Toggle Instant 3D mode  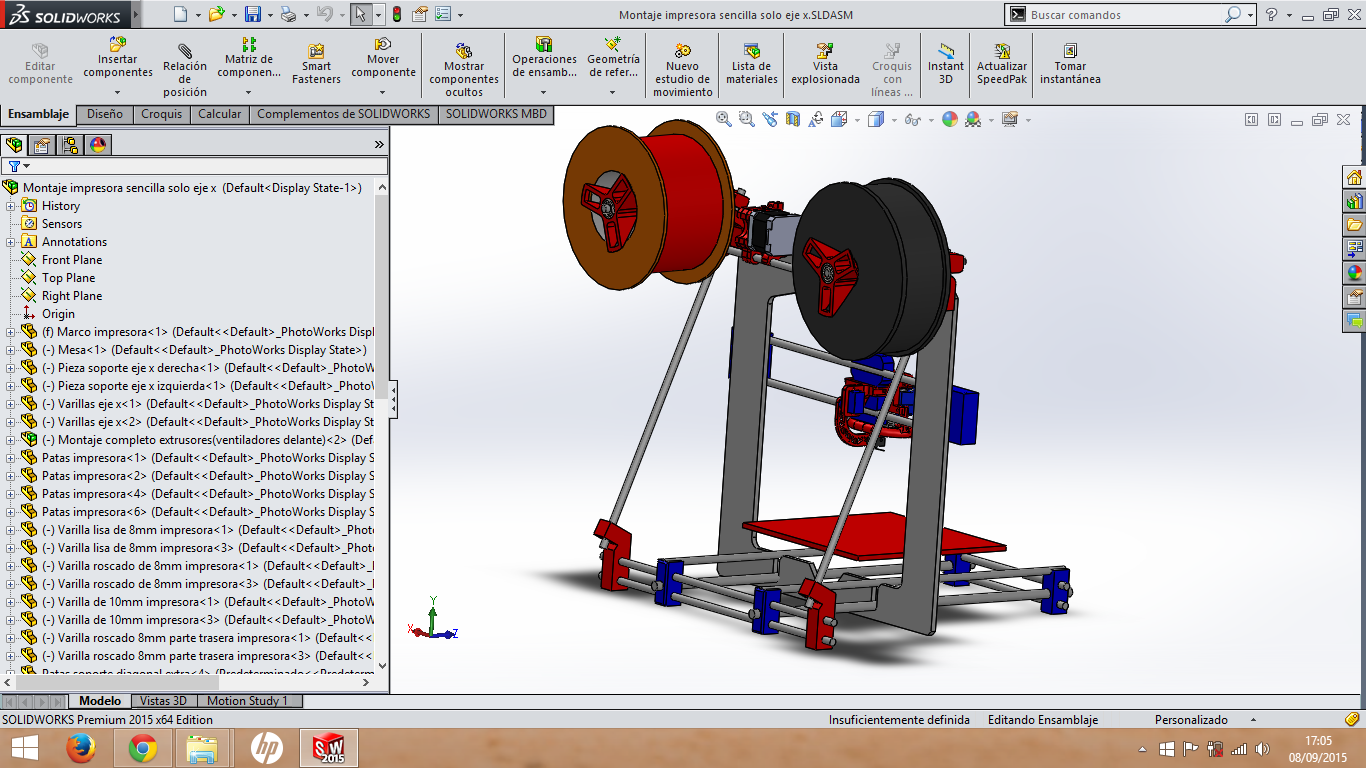pyautogui.click(x=945, y=64)
